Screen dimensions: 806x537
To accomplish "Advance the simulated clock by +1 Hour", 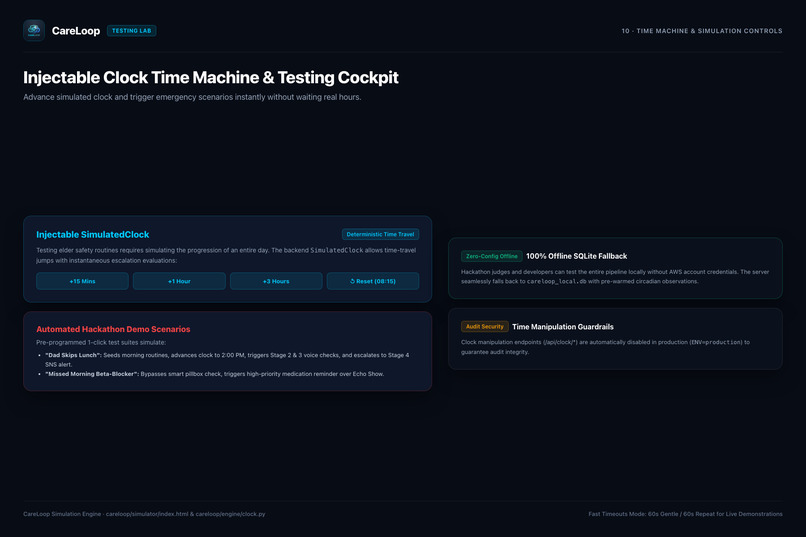I will [x=179, y=281].
